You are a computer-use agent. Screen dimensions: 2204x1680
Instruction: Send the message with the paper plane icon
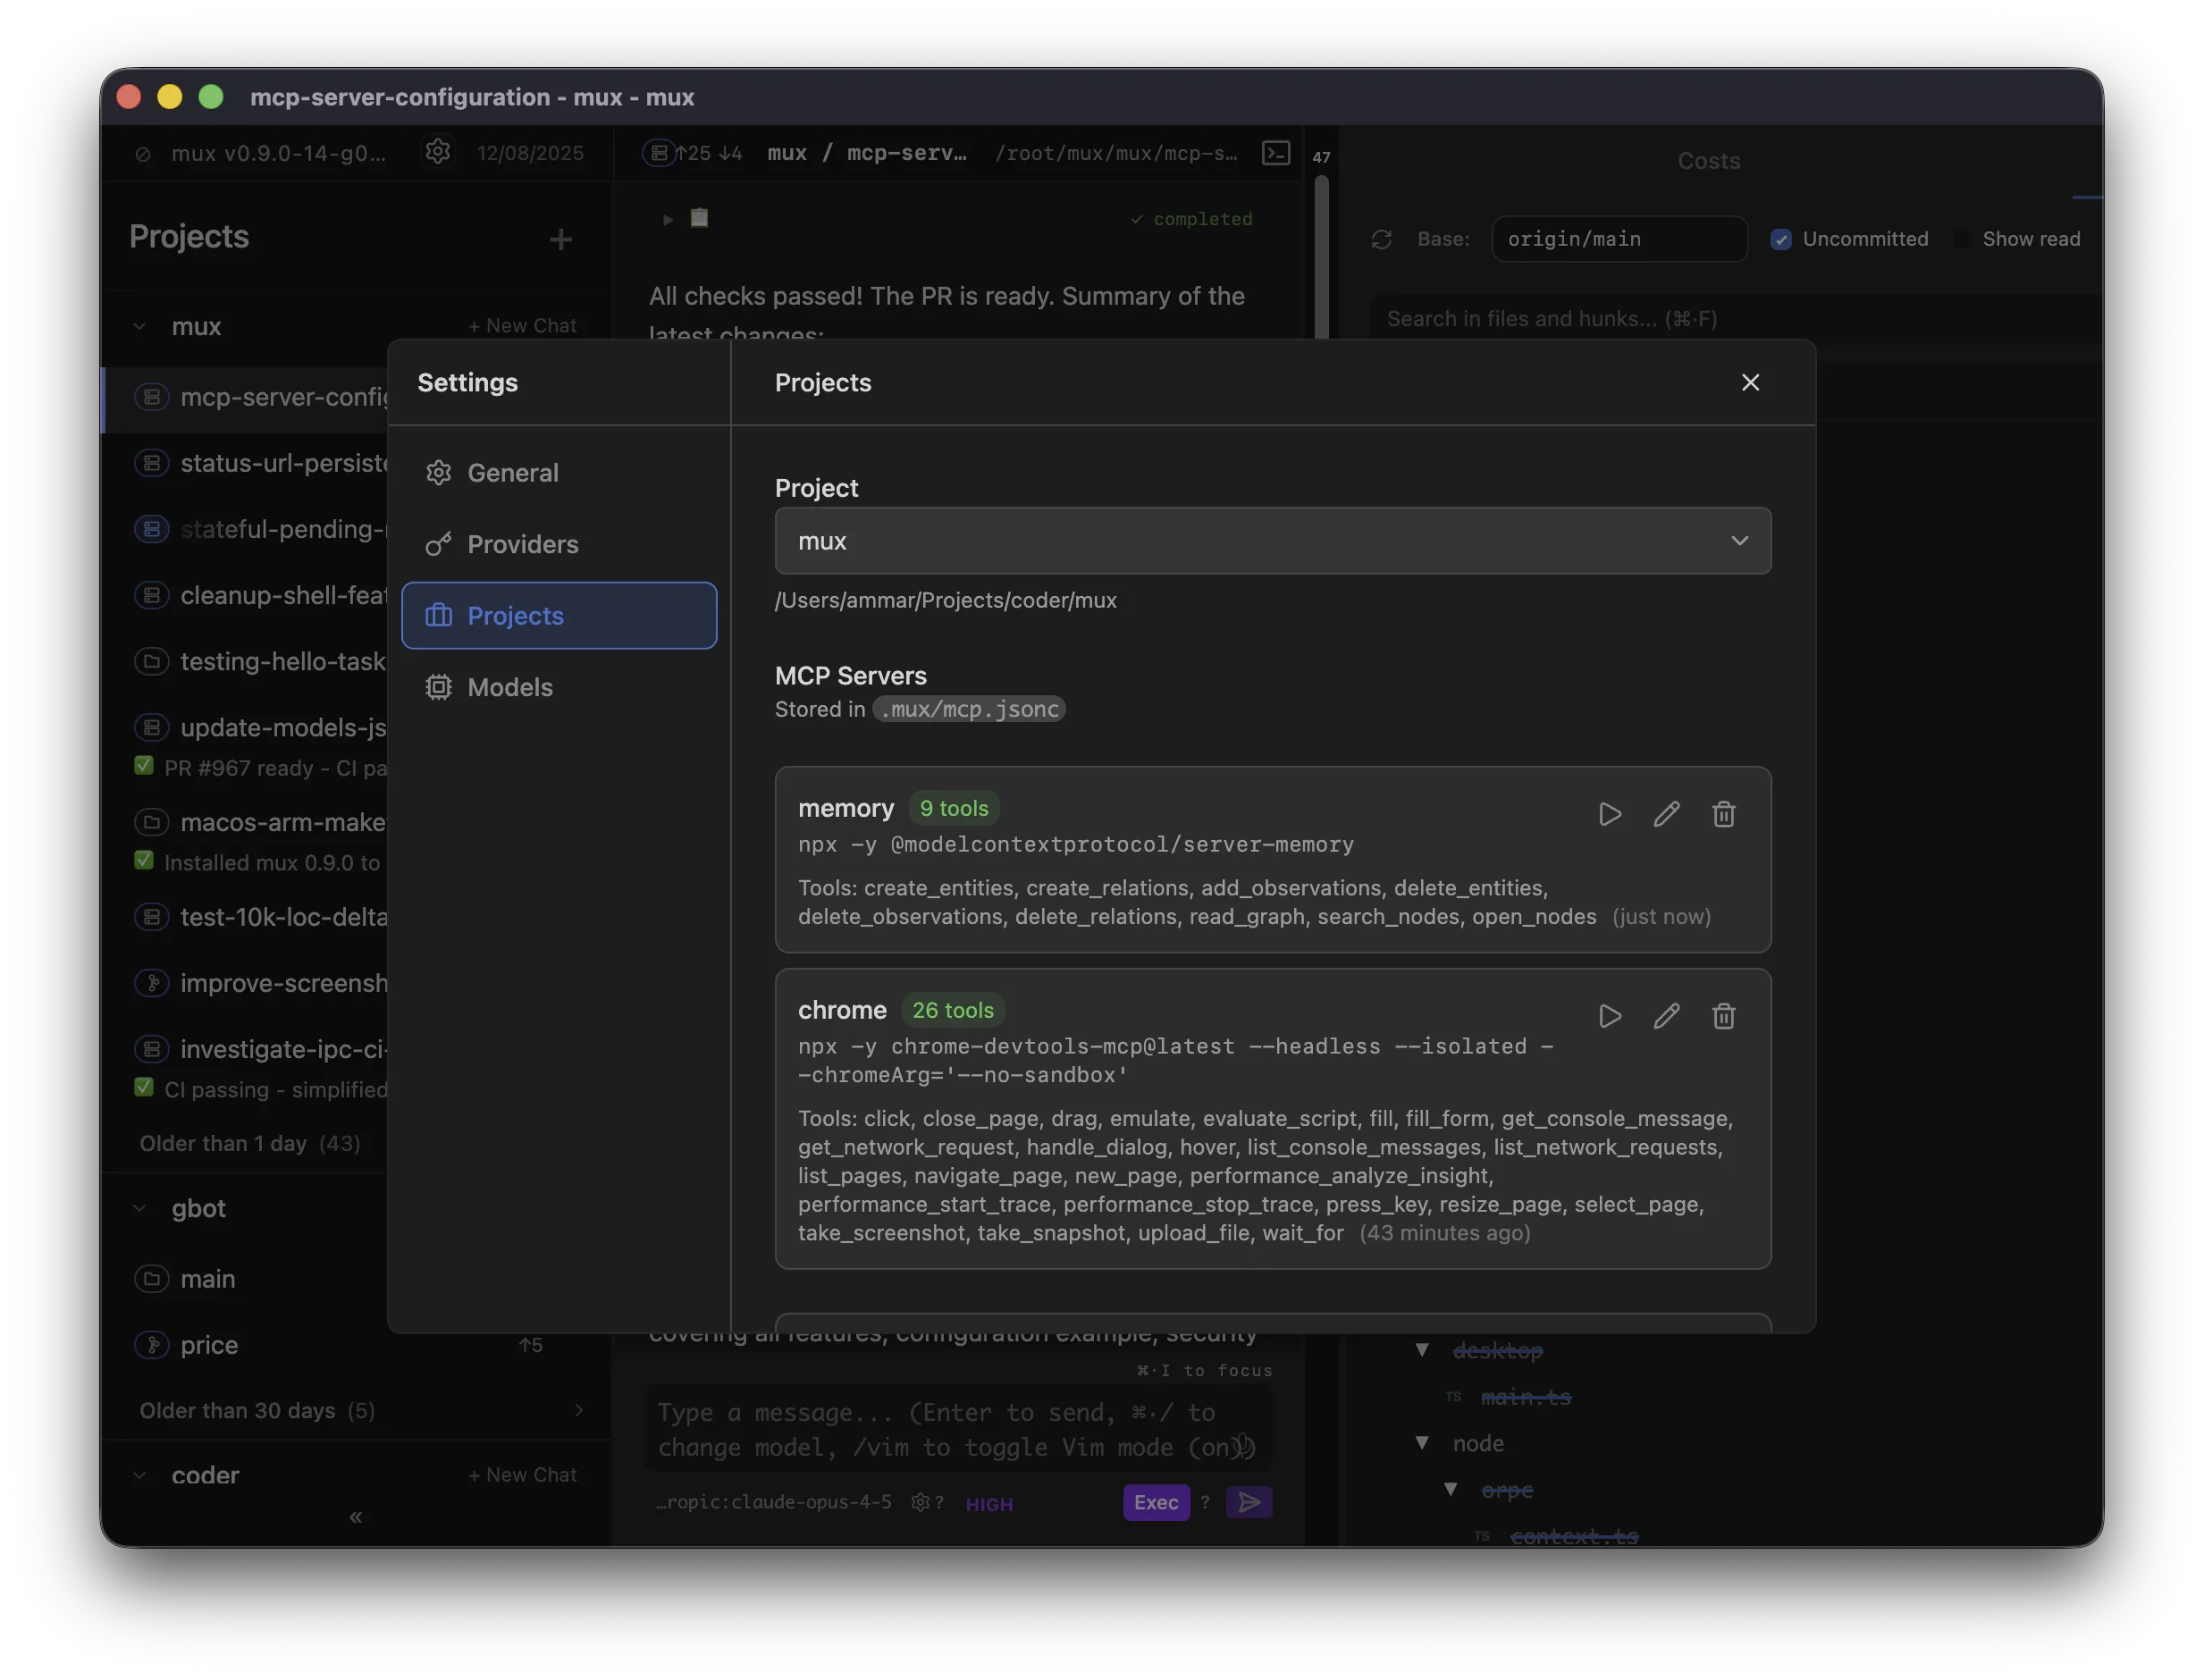pos(1249,1502)
